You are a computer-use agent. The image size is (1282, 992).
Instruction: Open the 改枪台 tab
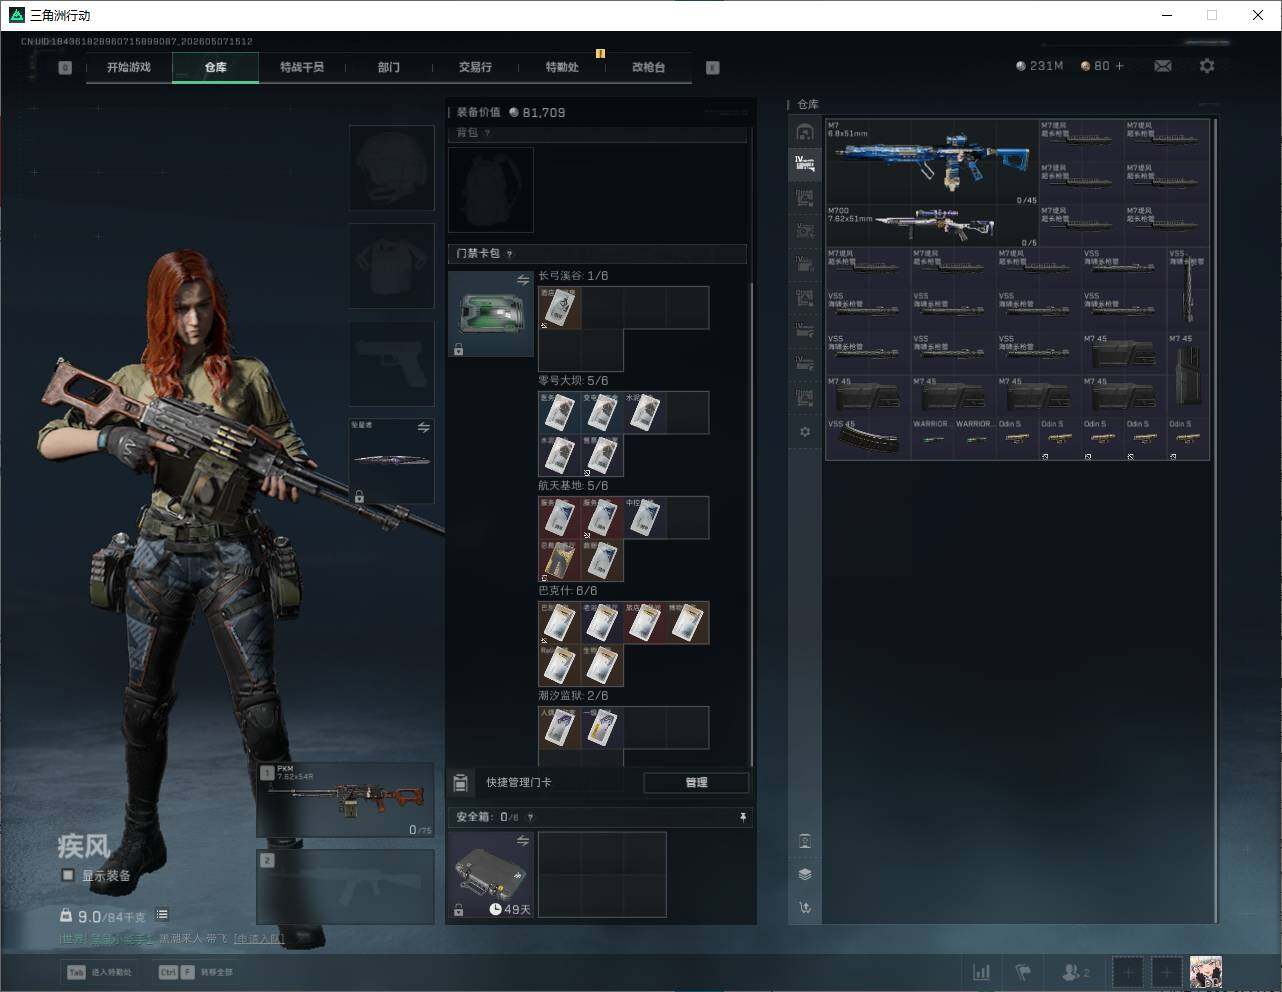pyautogui.click(x=648, y=67)
